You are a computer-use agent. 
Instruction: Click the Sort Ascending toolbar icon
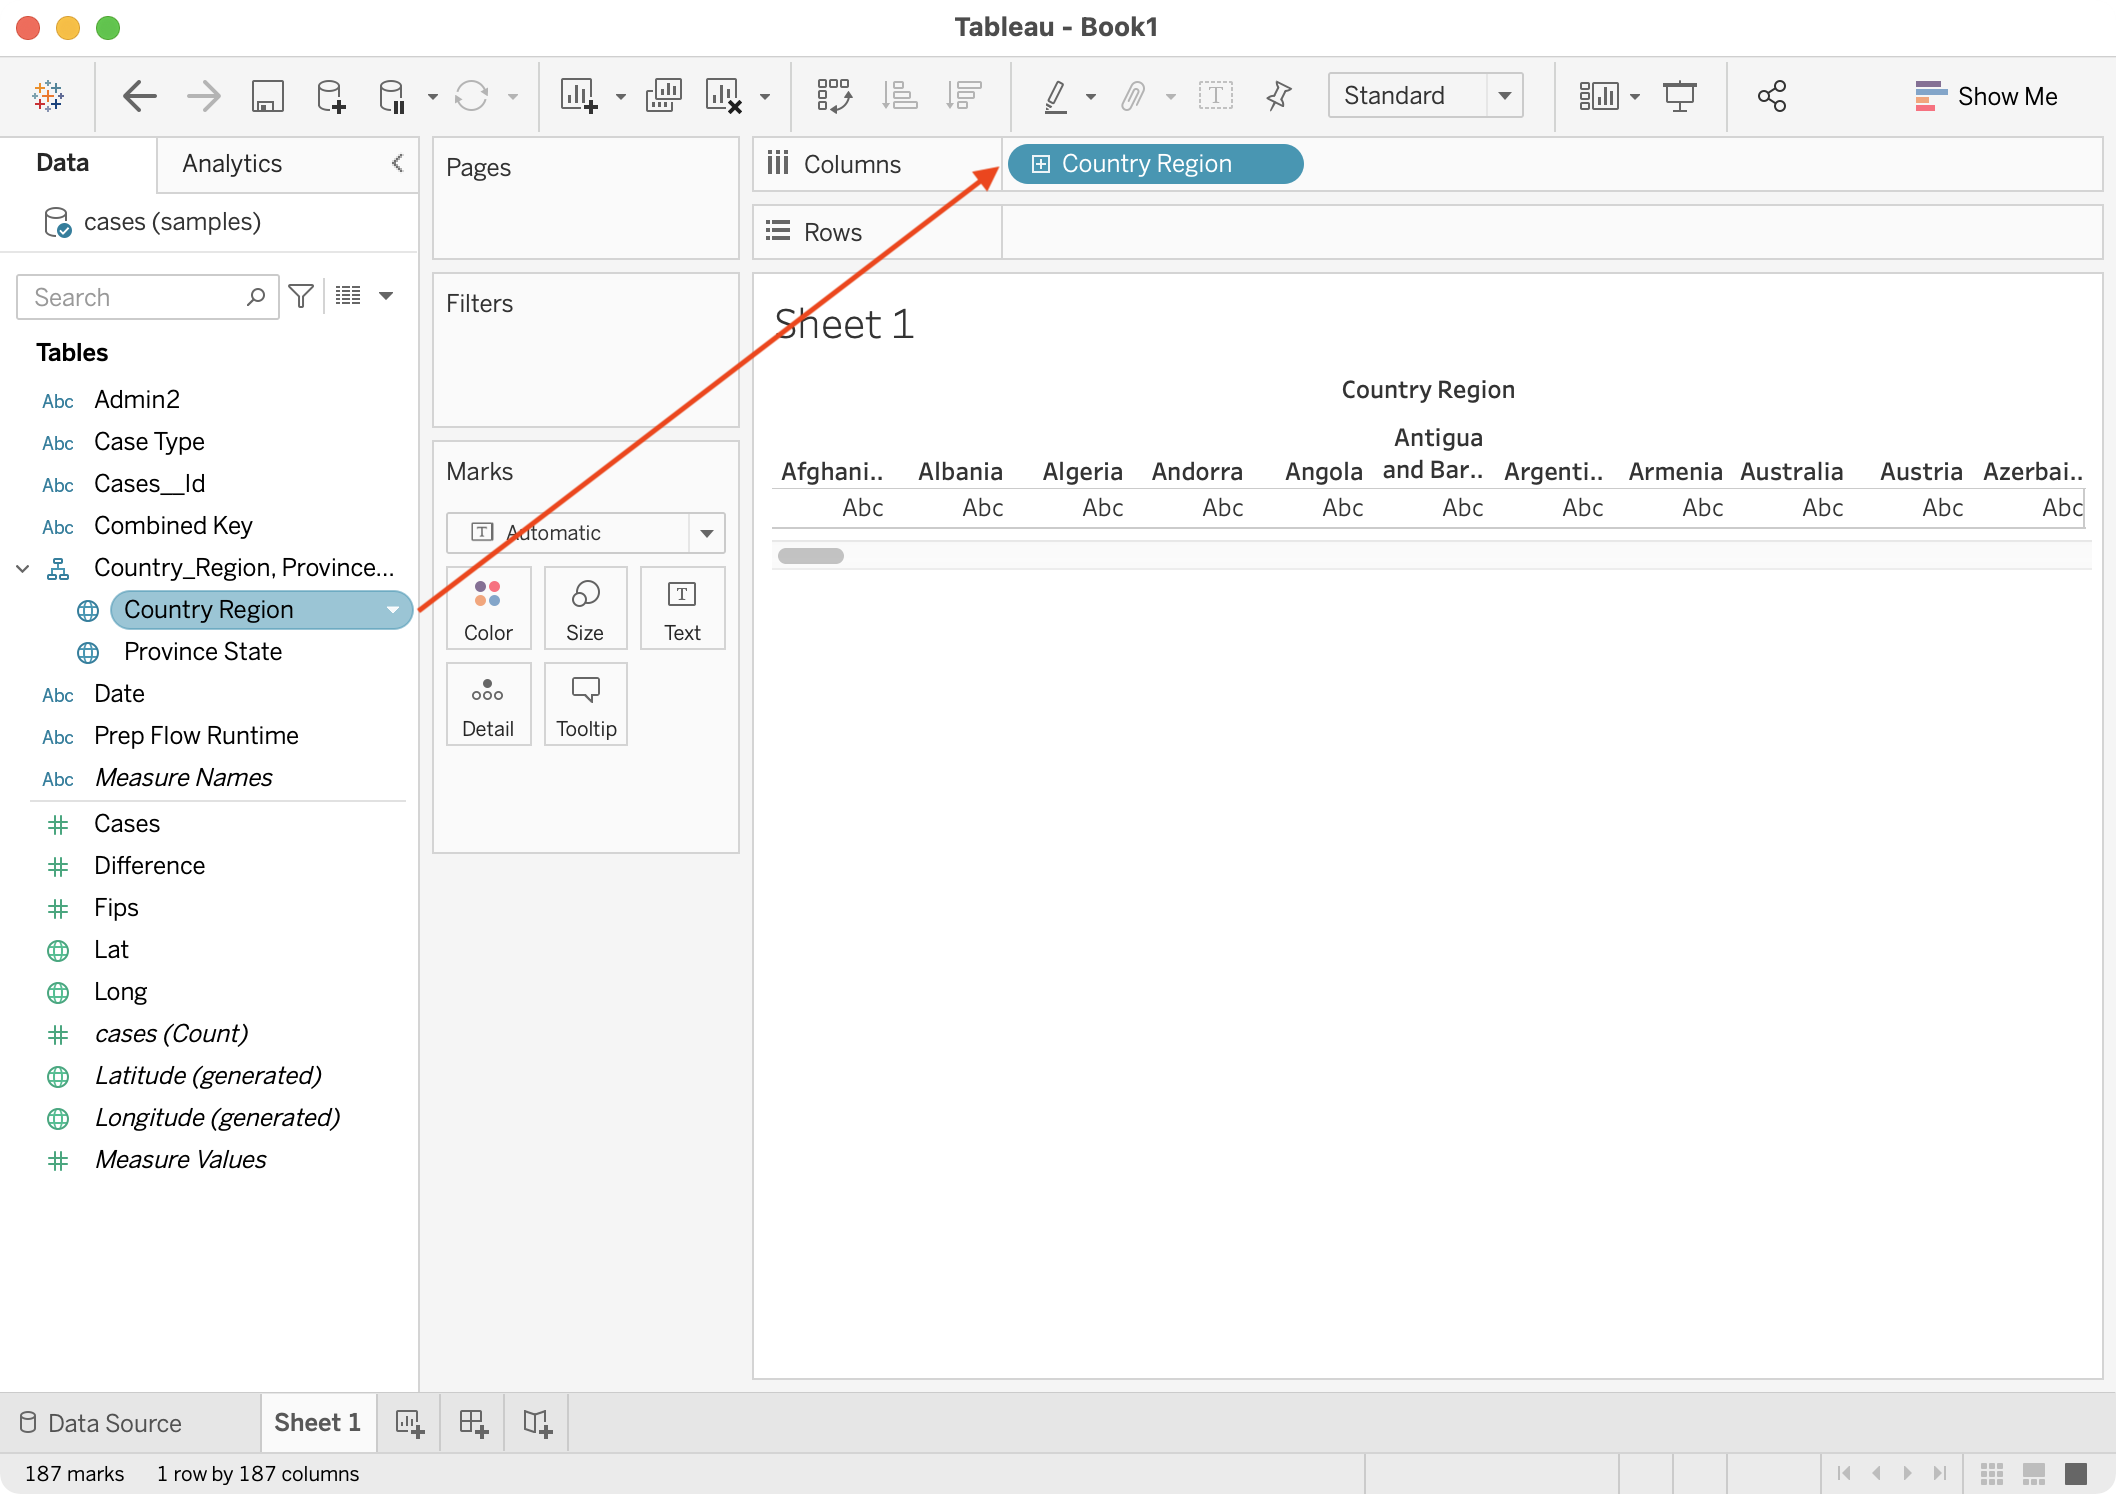[899, 96]
